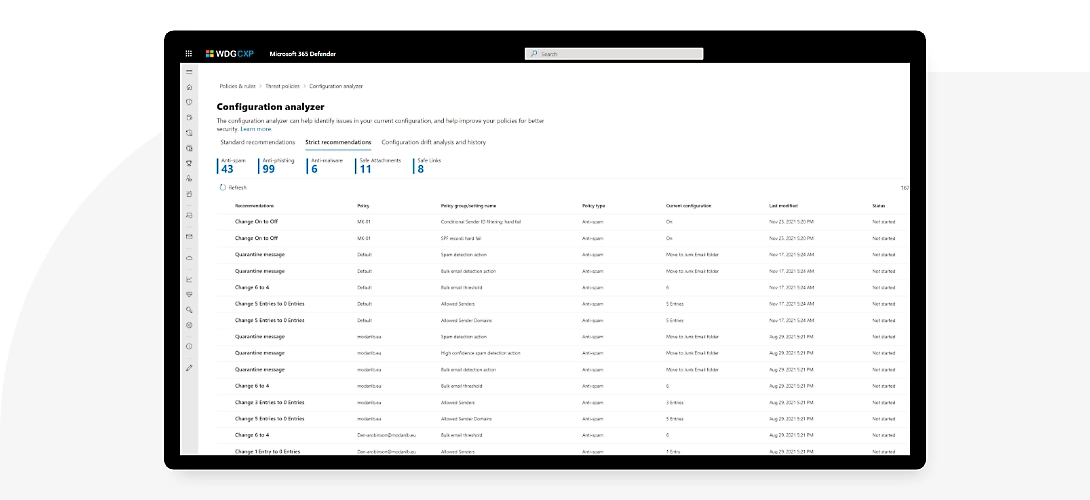
Task: Go to Home icon in left navigation
Action: [189, 87]
